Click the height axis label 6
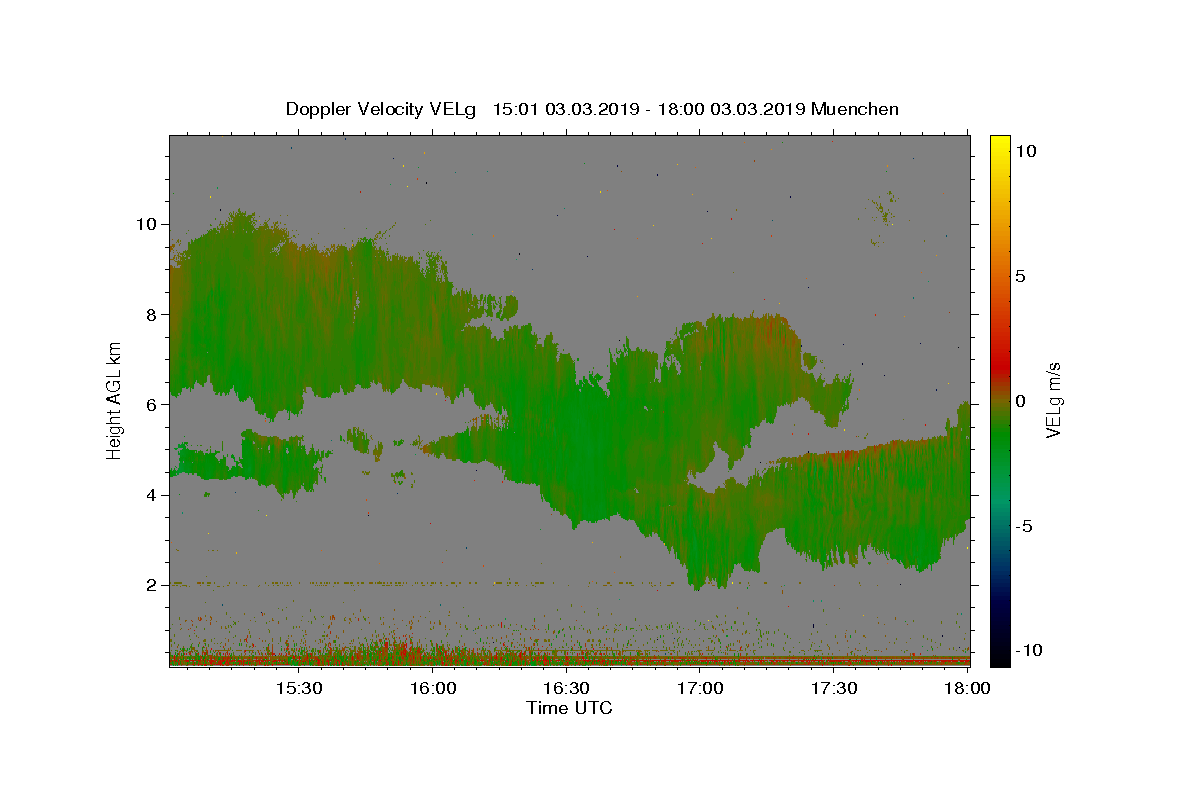 154,405
